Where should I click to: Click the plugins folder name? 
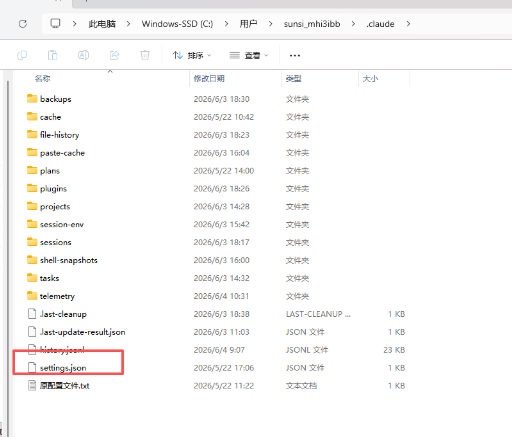[x=53, y=189]
